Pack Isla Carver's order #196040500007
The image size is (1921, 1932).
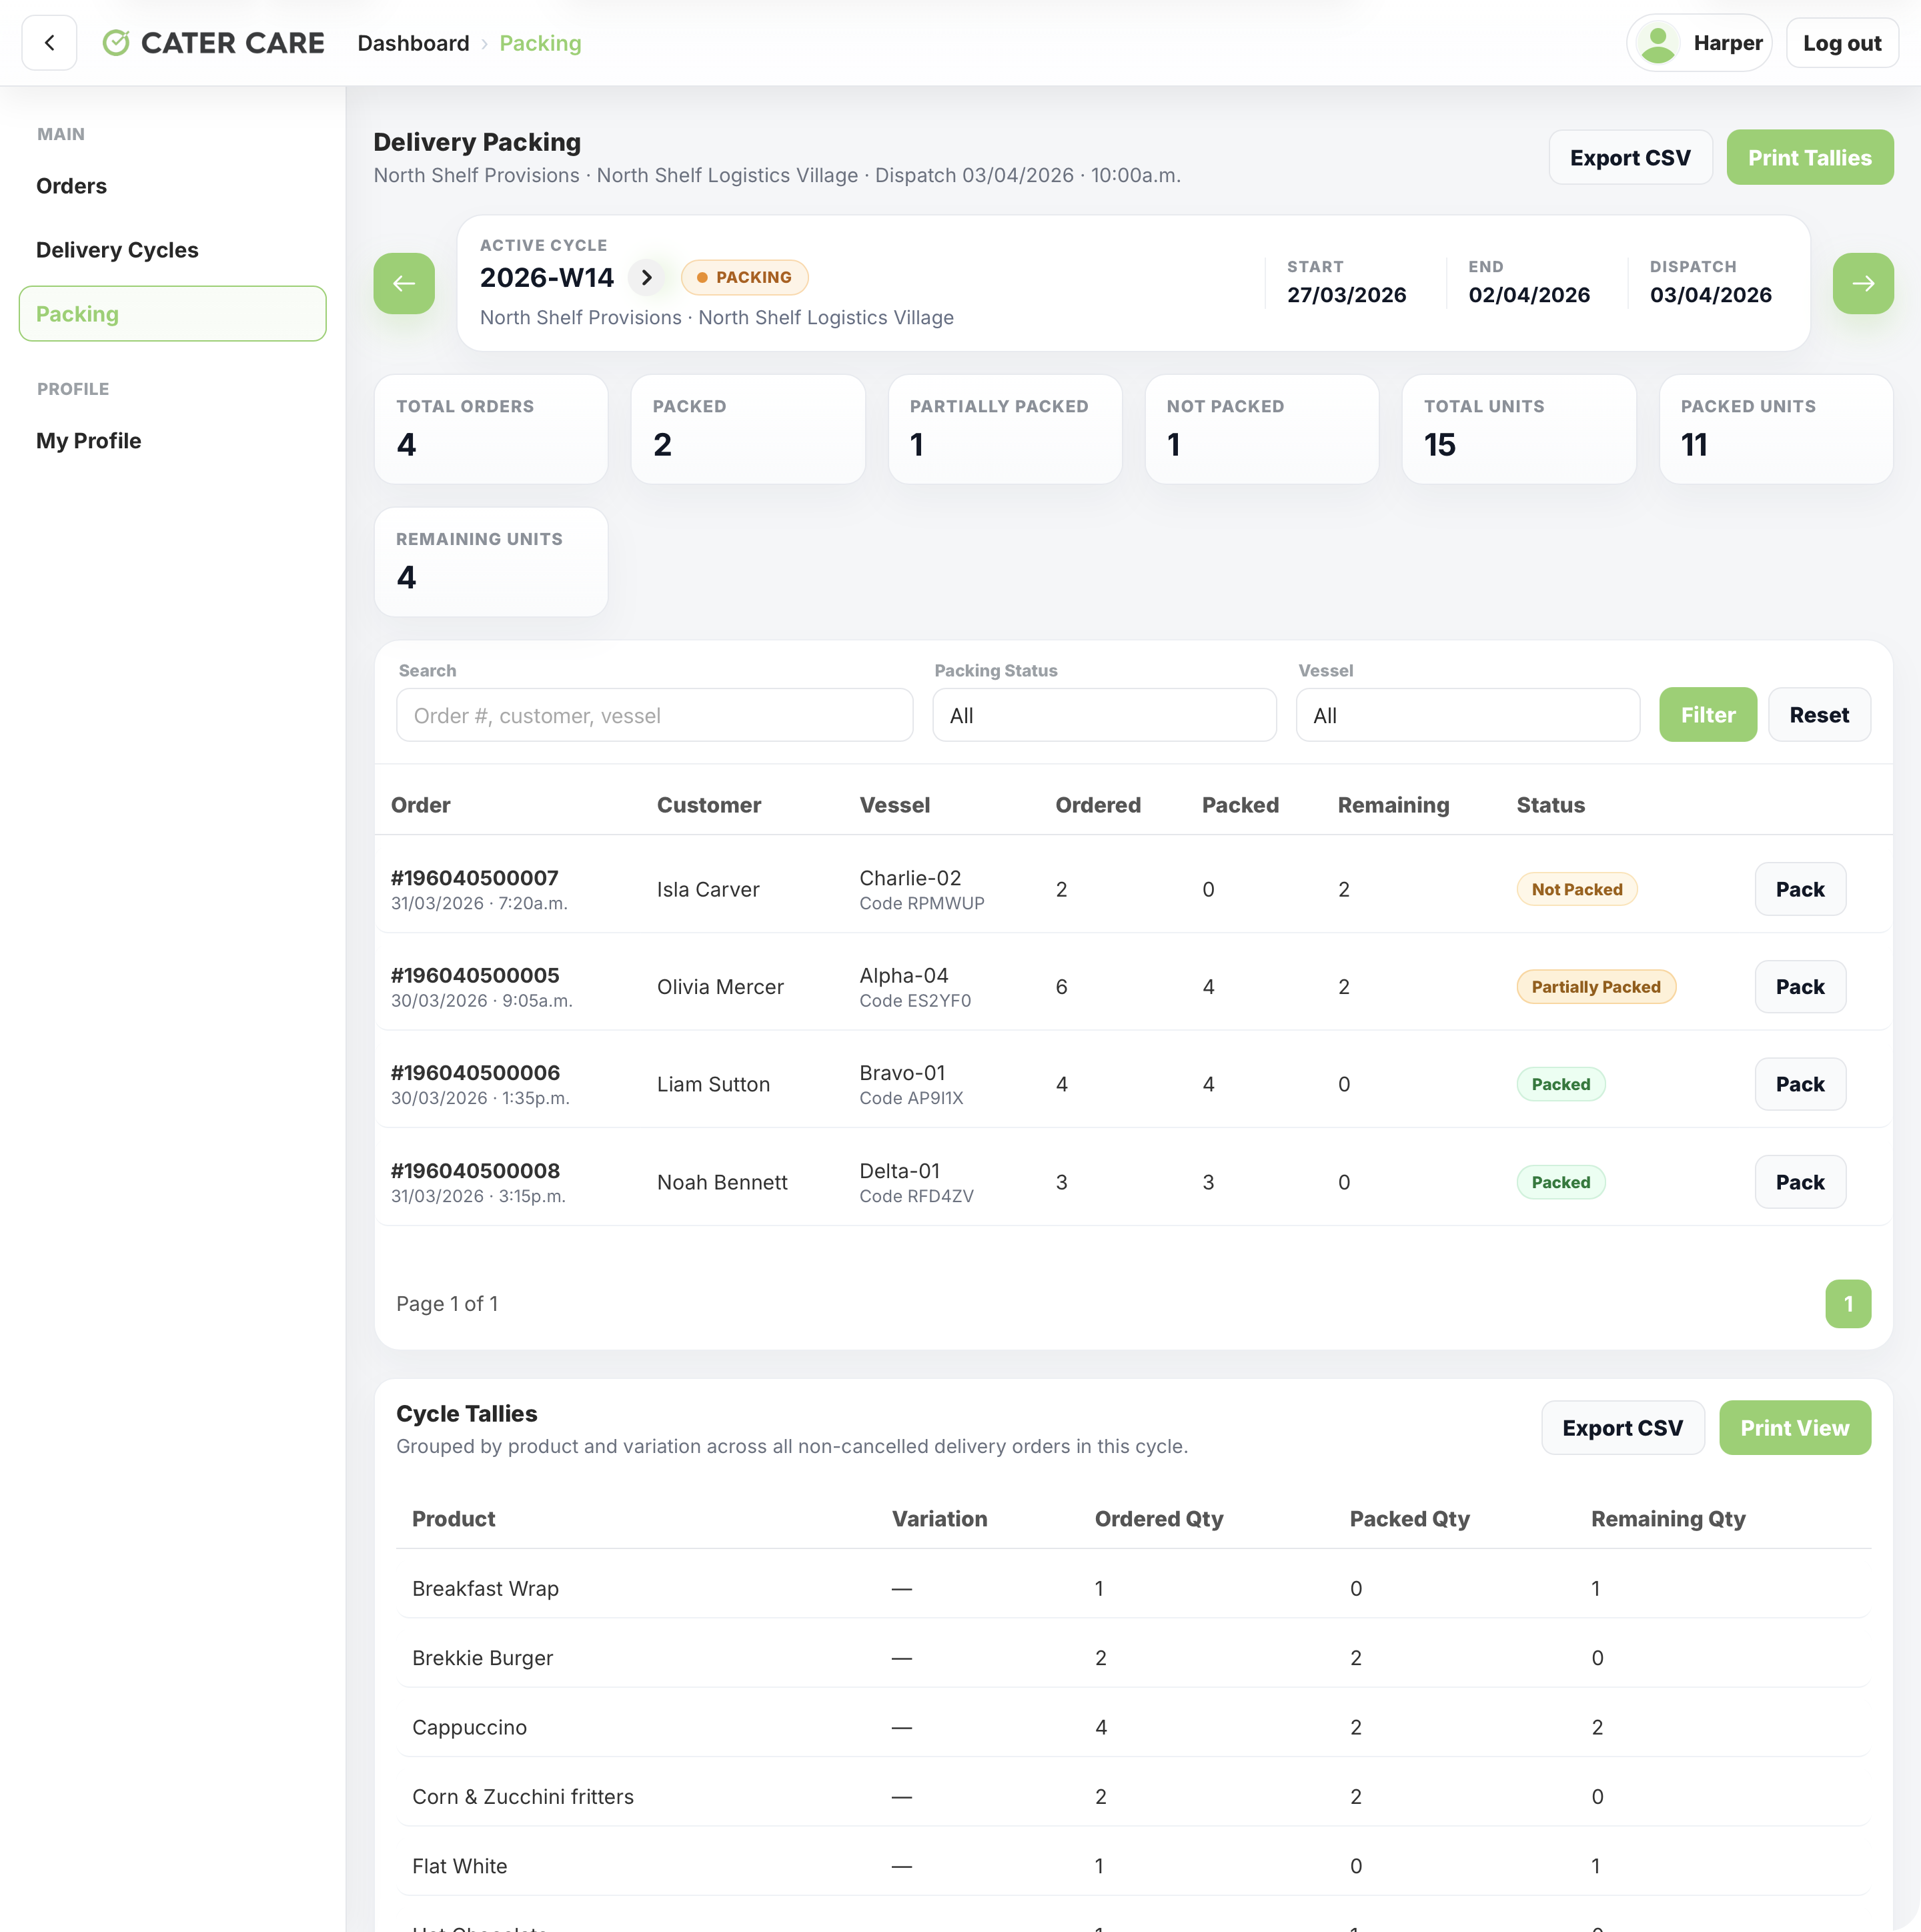(1799, 889)
